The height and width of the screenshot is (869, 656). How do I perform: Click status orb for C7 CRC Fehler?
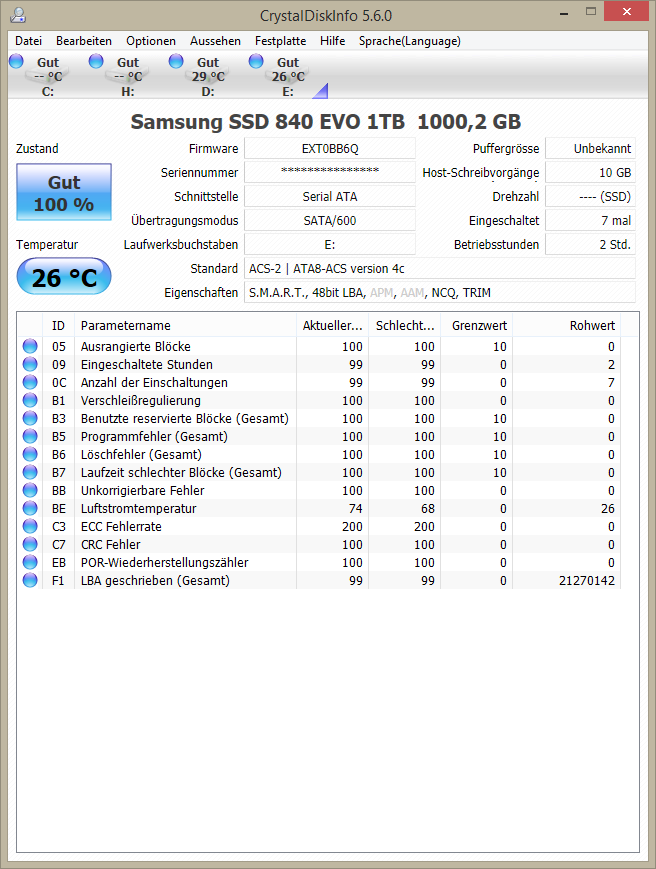pos(30,544)
